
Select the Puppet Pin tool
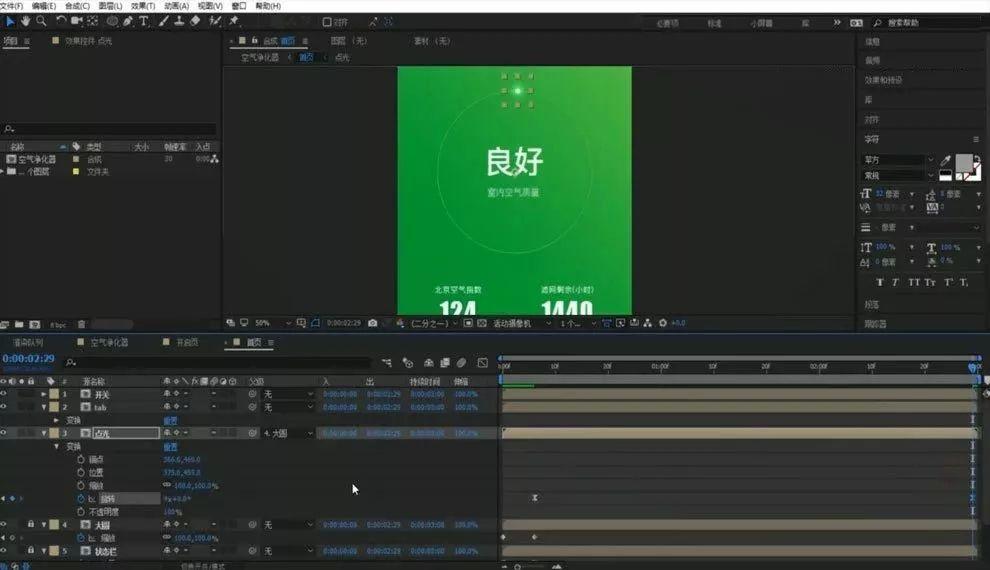pos(234,21)
